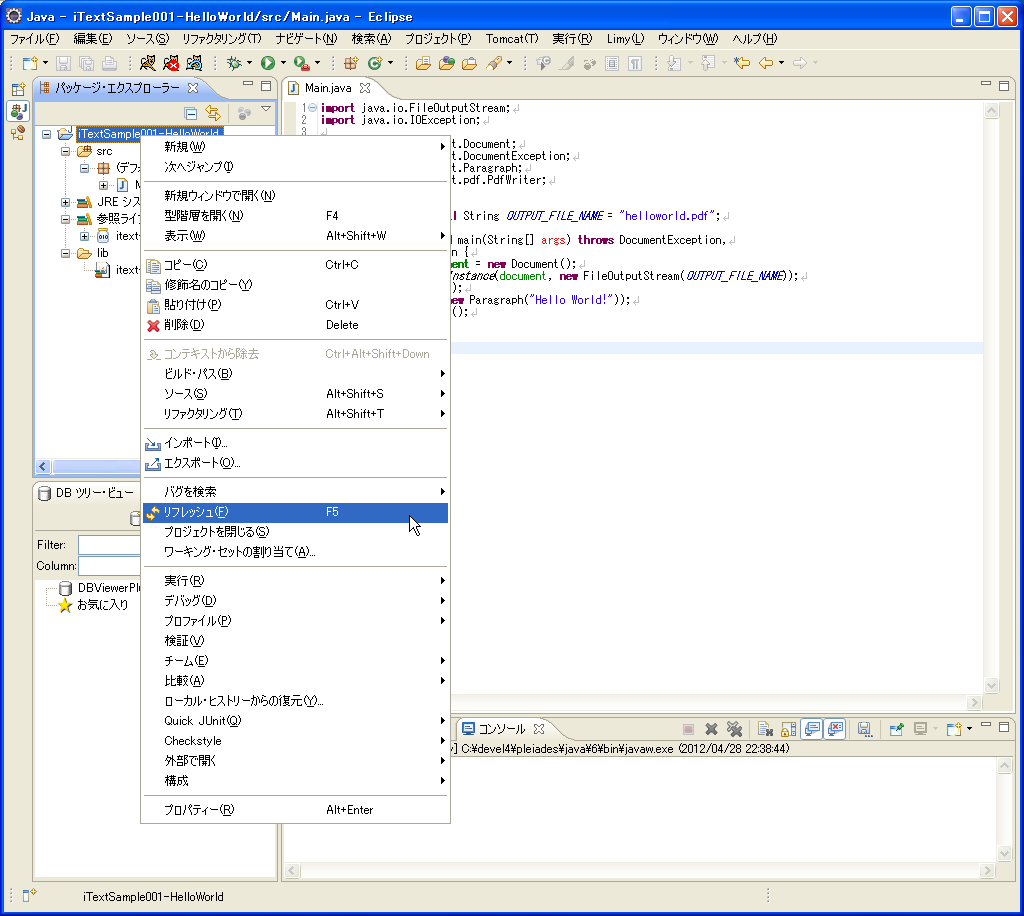Close the Main.java editor tab
Screen dimensions: 1024x916
365,87
